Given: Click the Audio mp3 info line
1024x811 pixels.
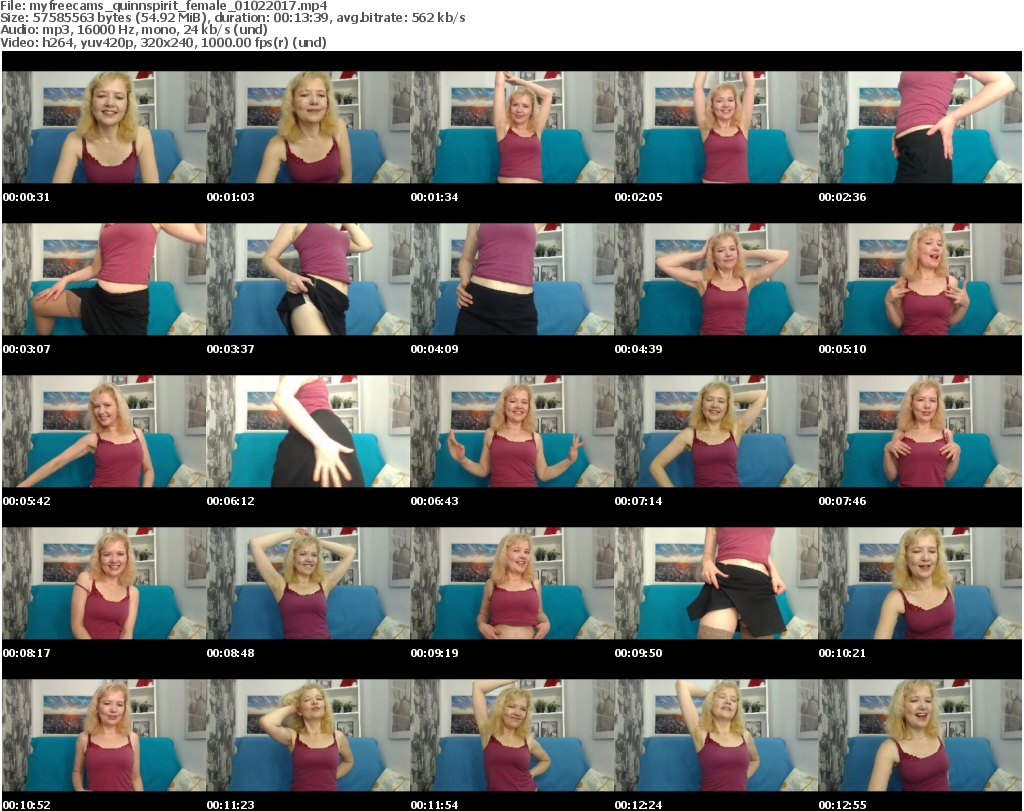Looking at the screenshot, I should coord(133,30).
